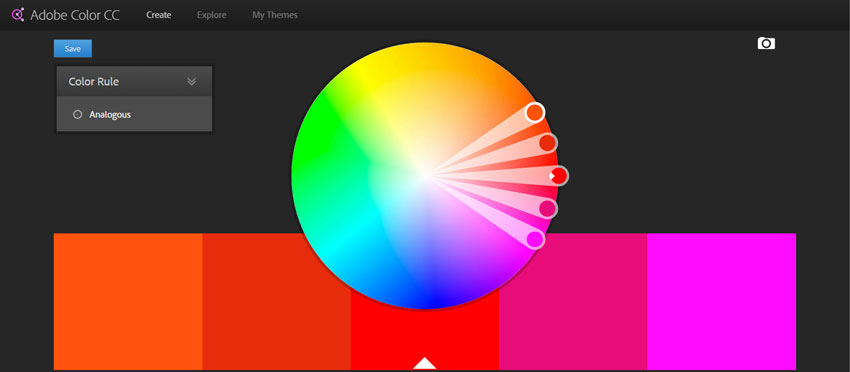Select the magenta palette swatch
850x372 pixels.
pyautogui.click(x=722, y=302)
